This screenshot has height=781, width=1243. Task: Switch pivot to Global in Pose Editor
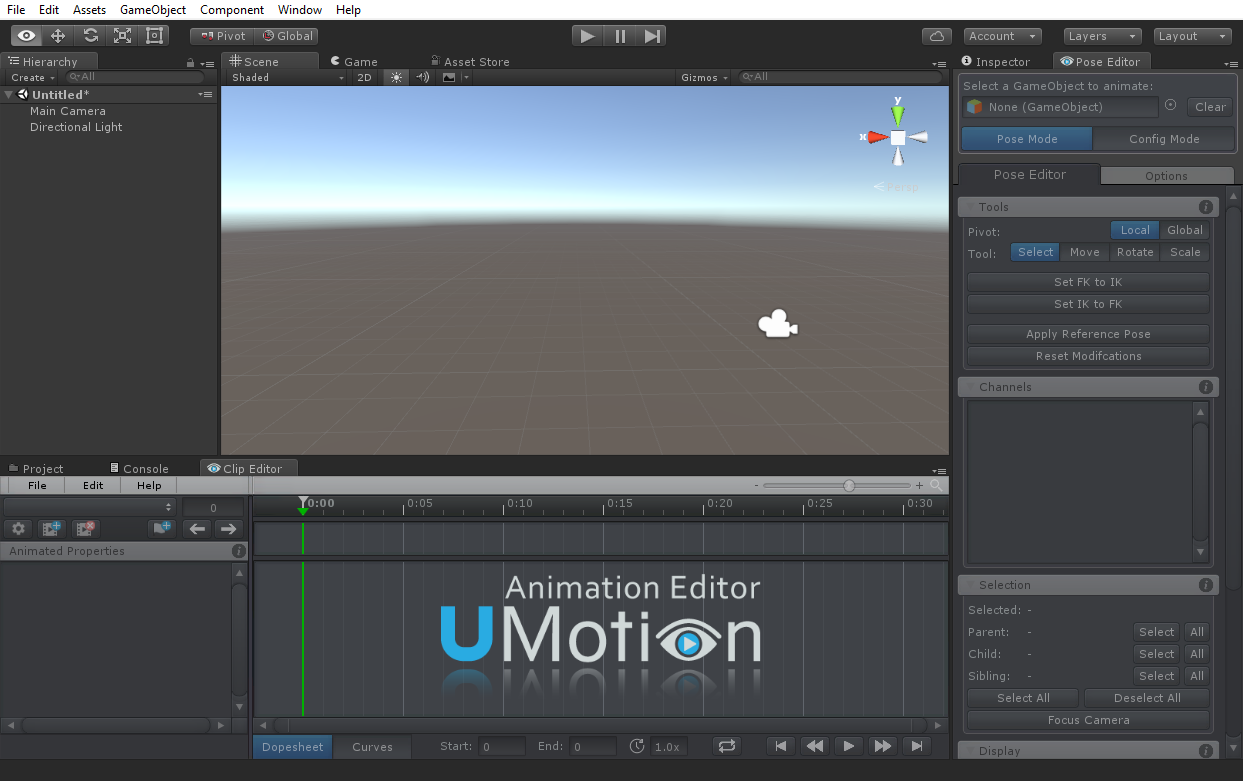click(x=1185, y=230)
